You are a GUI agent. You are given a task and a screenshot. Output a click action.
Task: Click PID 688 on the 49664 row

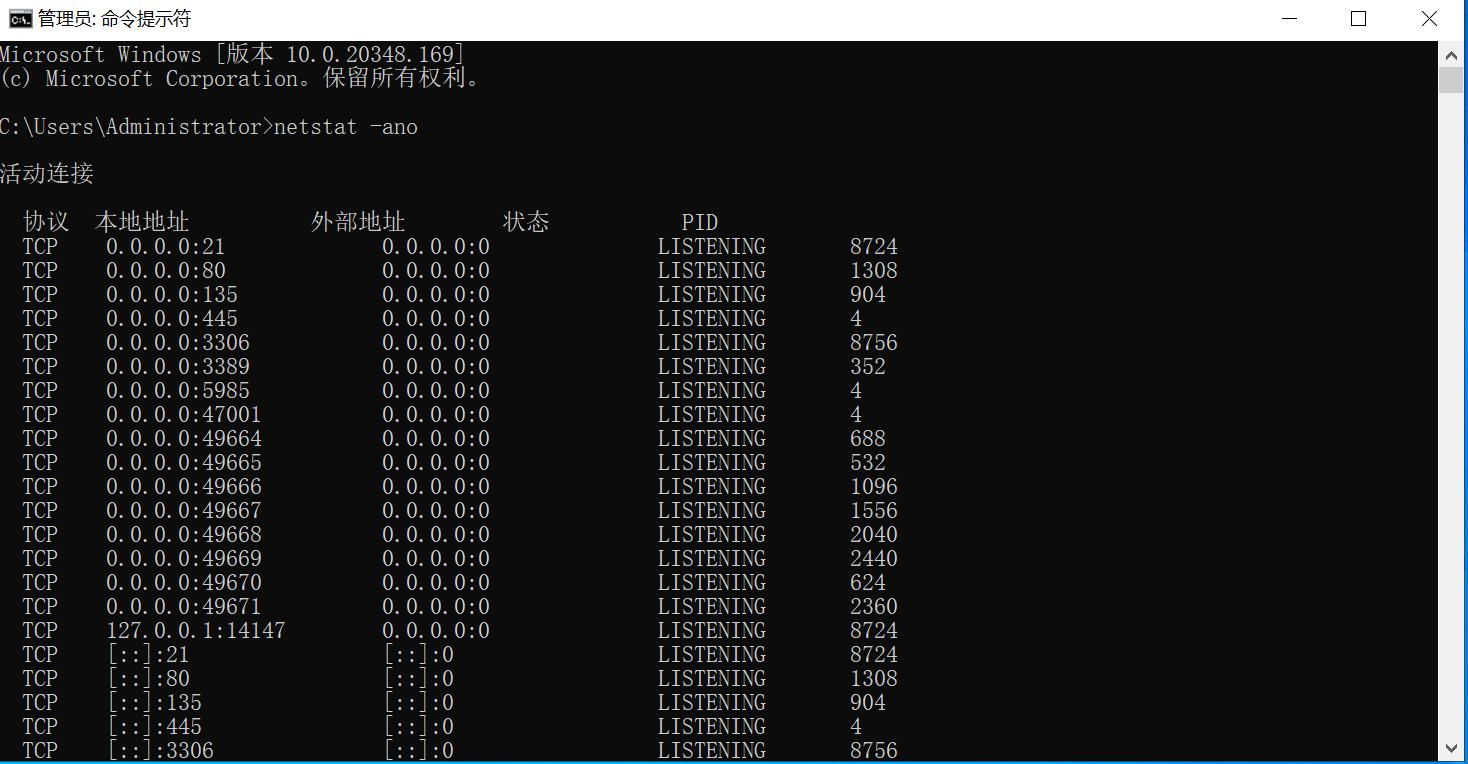click(x=868, y=438)
